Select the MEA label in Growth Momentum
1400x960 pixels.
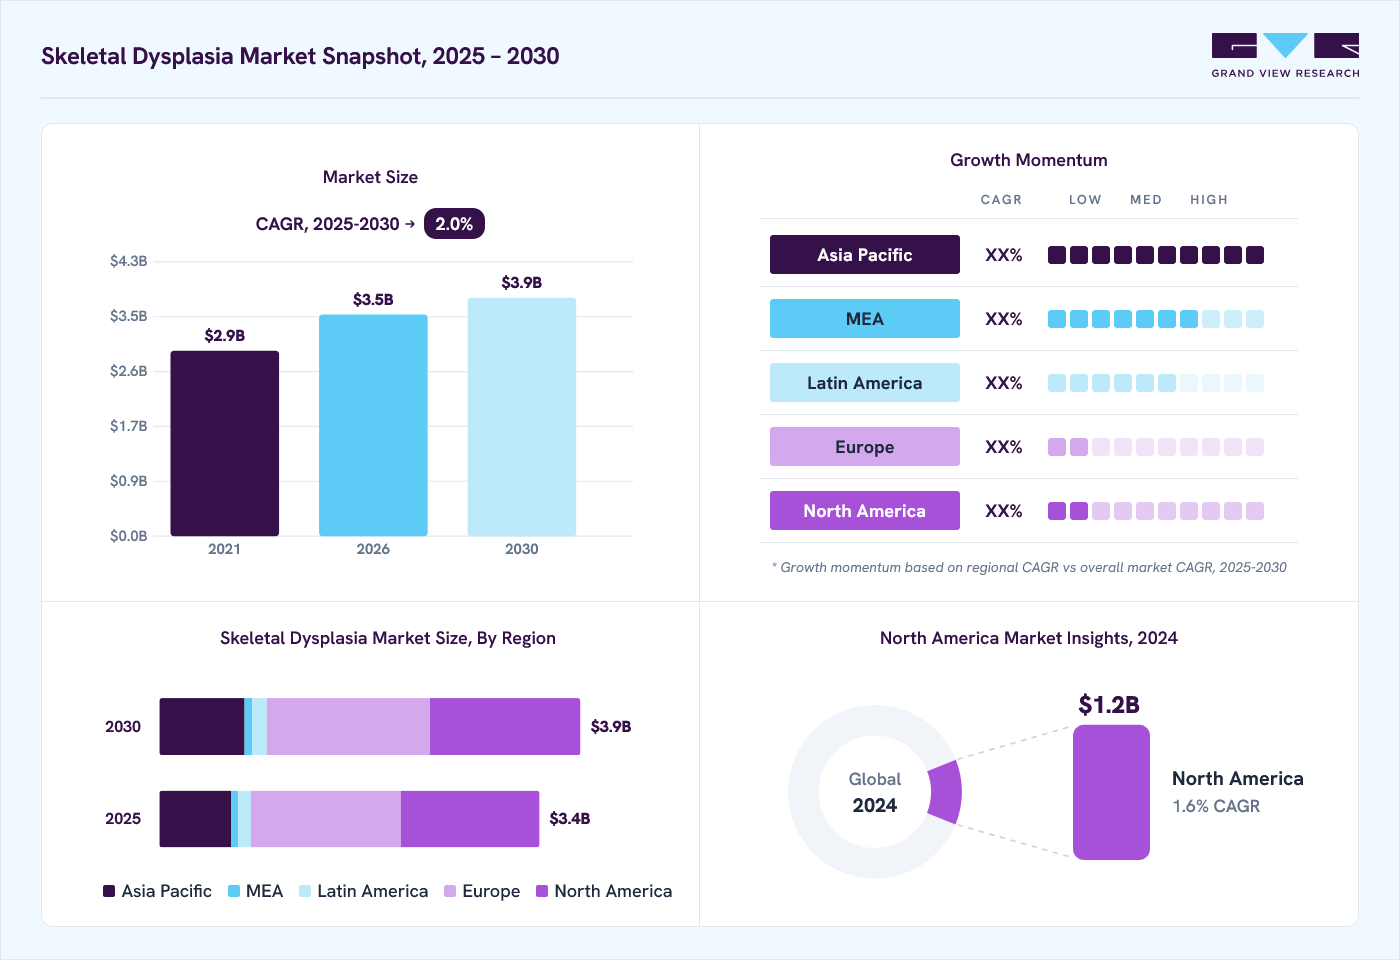[865, 319]
